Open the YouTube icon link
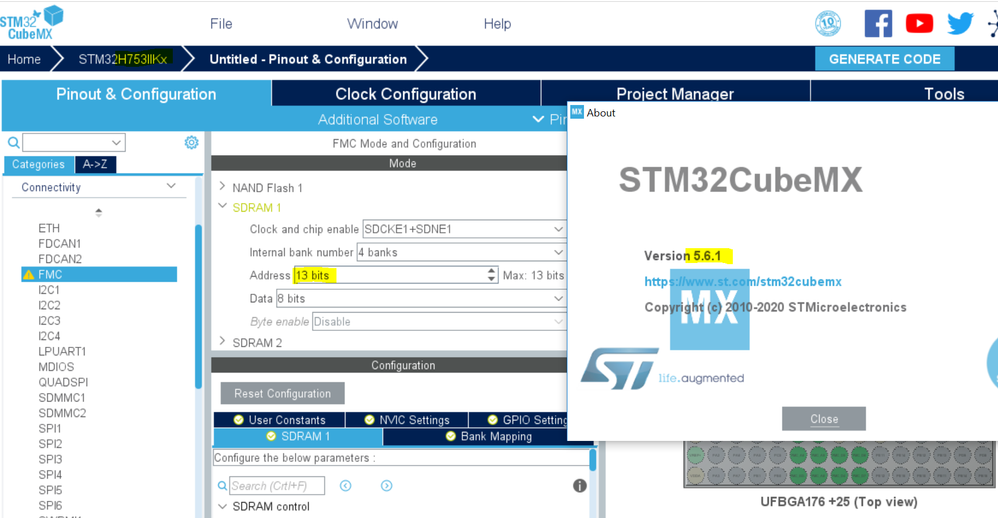Screen dimensions: 998x518 [x=919, y=24]
